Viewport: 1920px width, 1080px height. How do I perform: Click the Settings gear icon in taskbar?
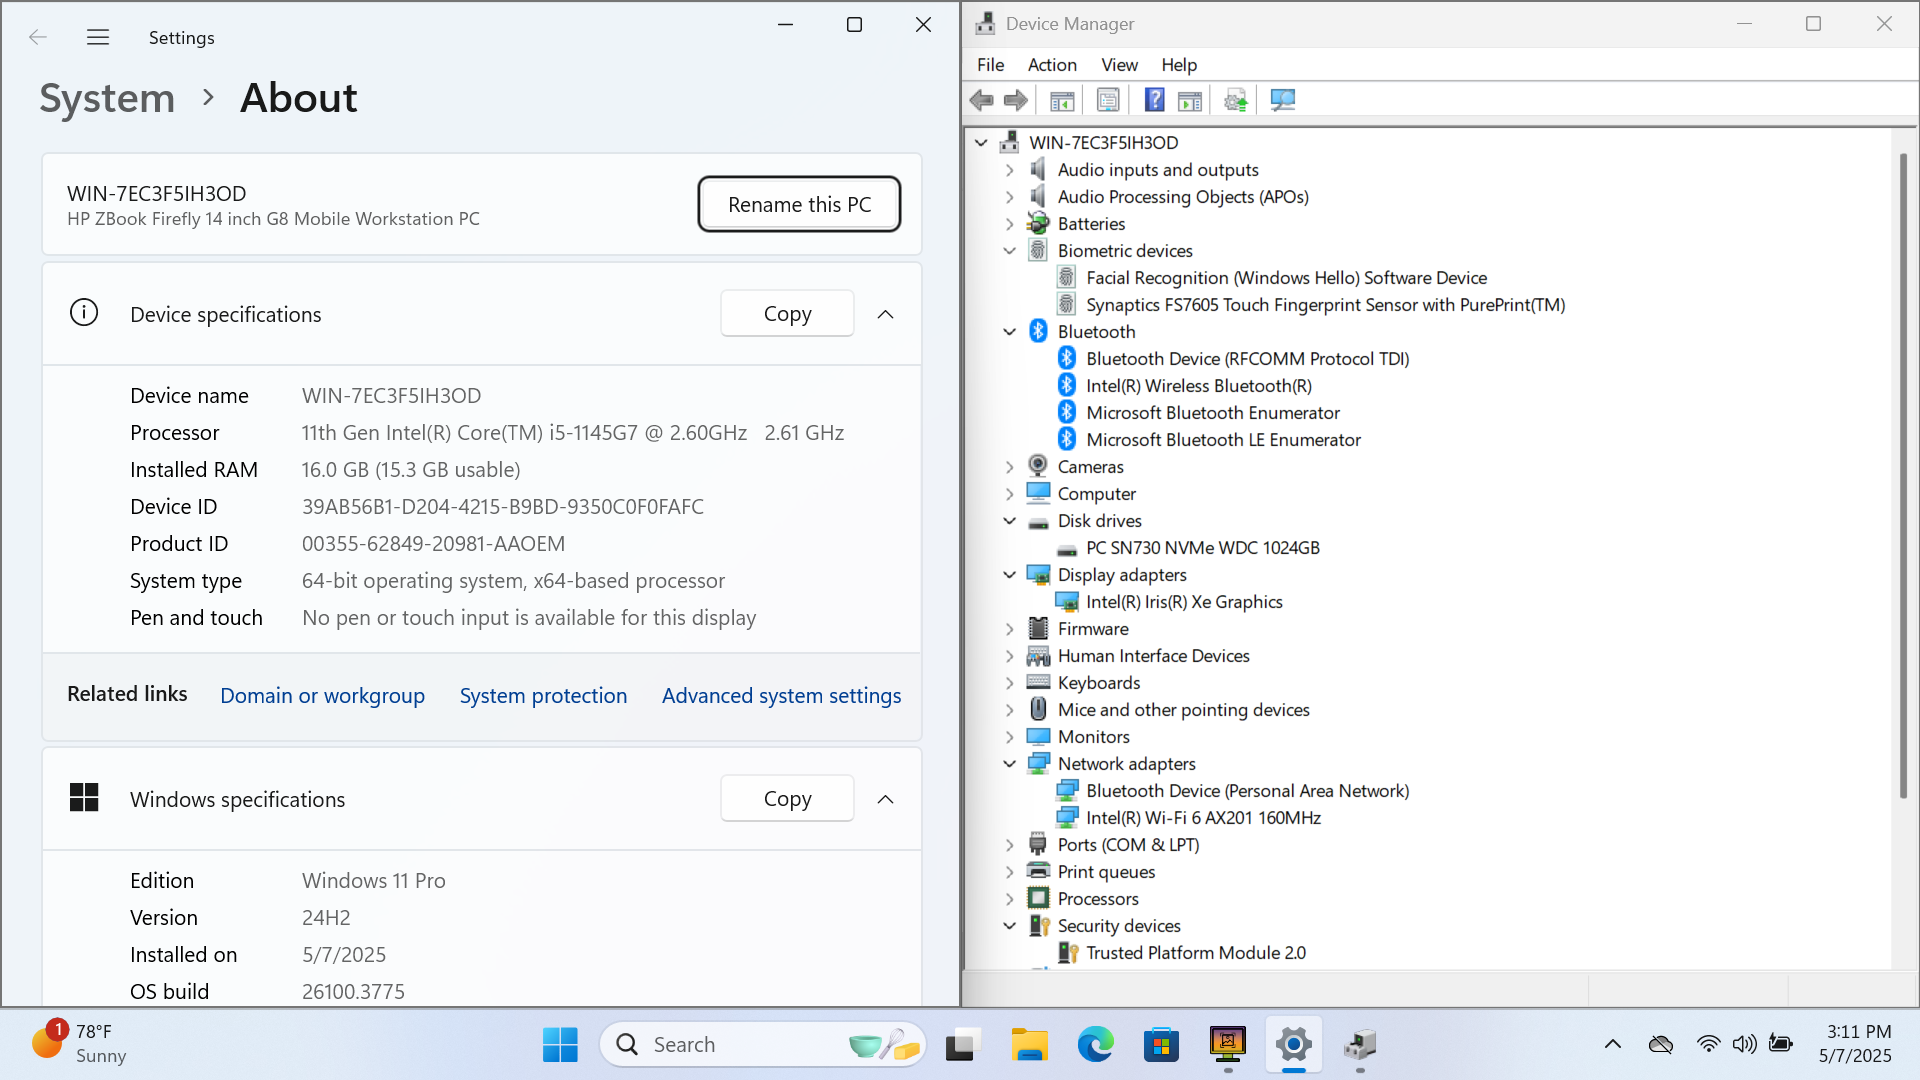[1293, 1045]
